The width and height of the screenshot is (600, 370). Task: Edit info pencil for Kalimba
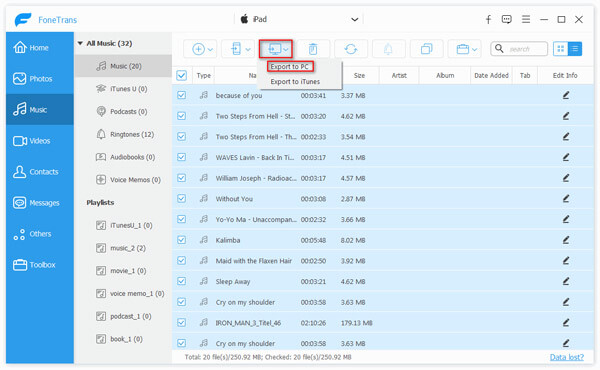(566, 240)
